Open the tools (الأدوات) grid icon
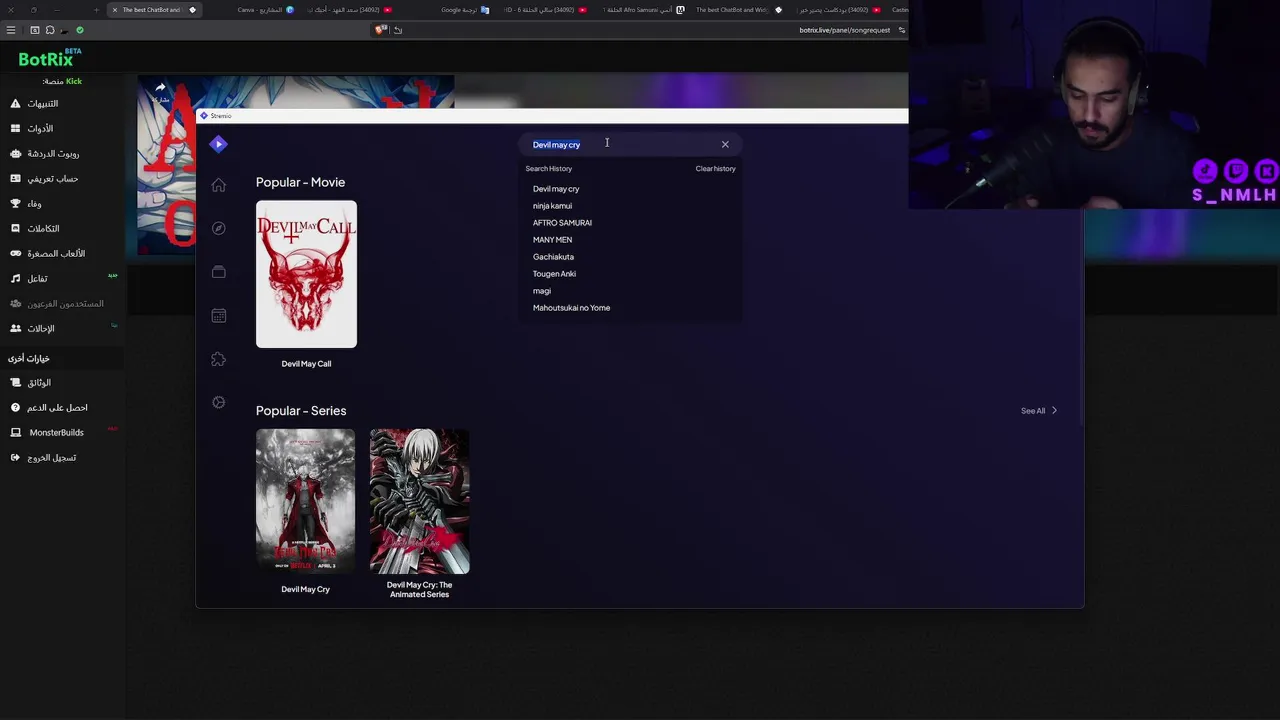Viewport: 1280px width, 720px height. click(x=15, y=128)
